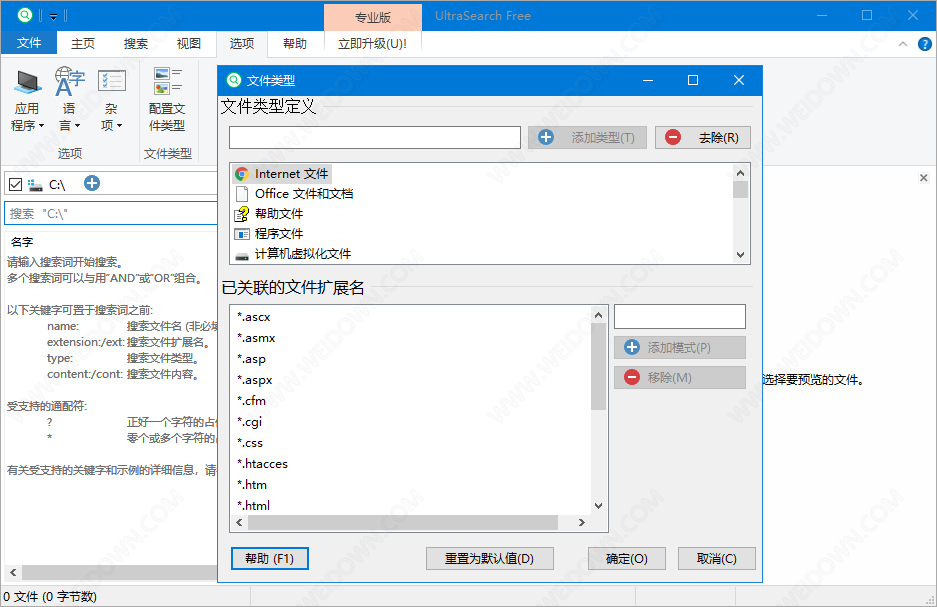Click the 添加模式(P) button
Image resolution: width=937 pixels, height=607 pixels.
coord(680,347)
